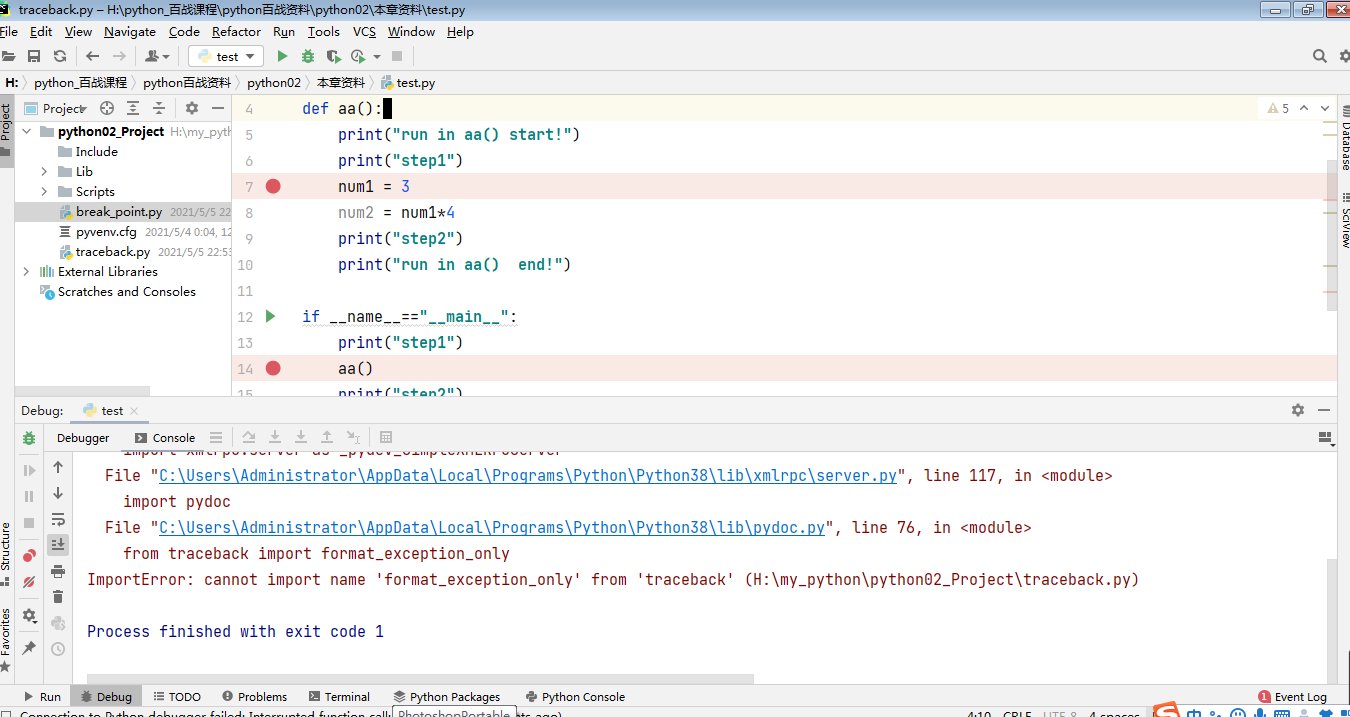Viewport: 1350px width, 717px height.
Task: Open dropdown arrow beside profile run icon
Action: point(375,57)
